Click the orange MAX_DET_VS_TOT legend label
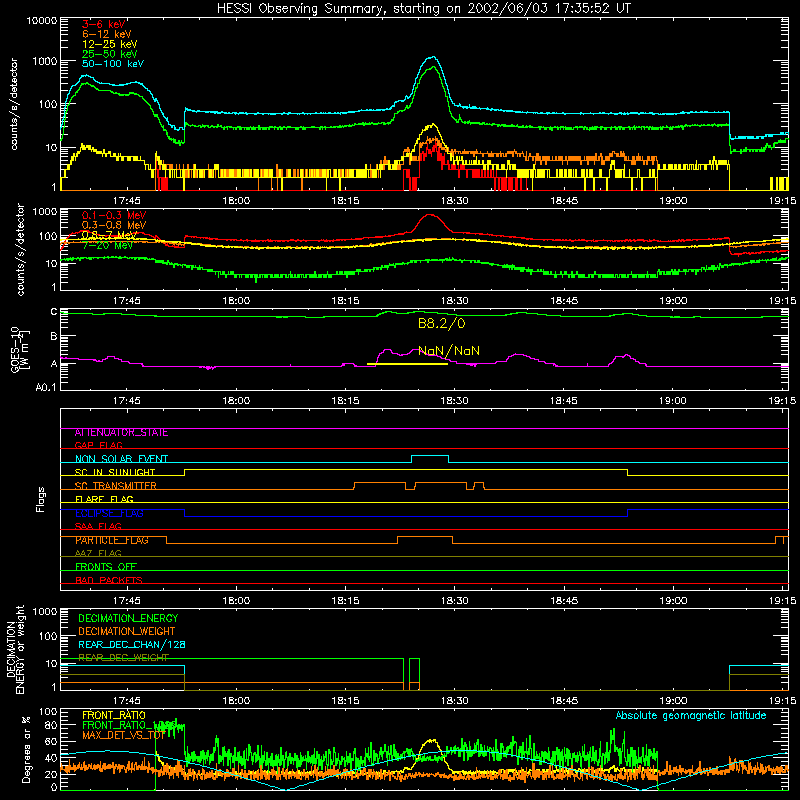This screenshot has height=800, width=800. point(123,735)
